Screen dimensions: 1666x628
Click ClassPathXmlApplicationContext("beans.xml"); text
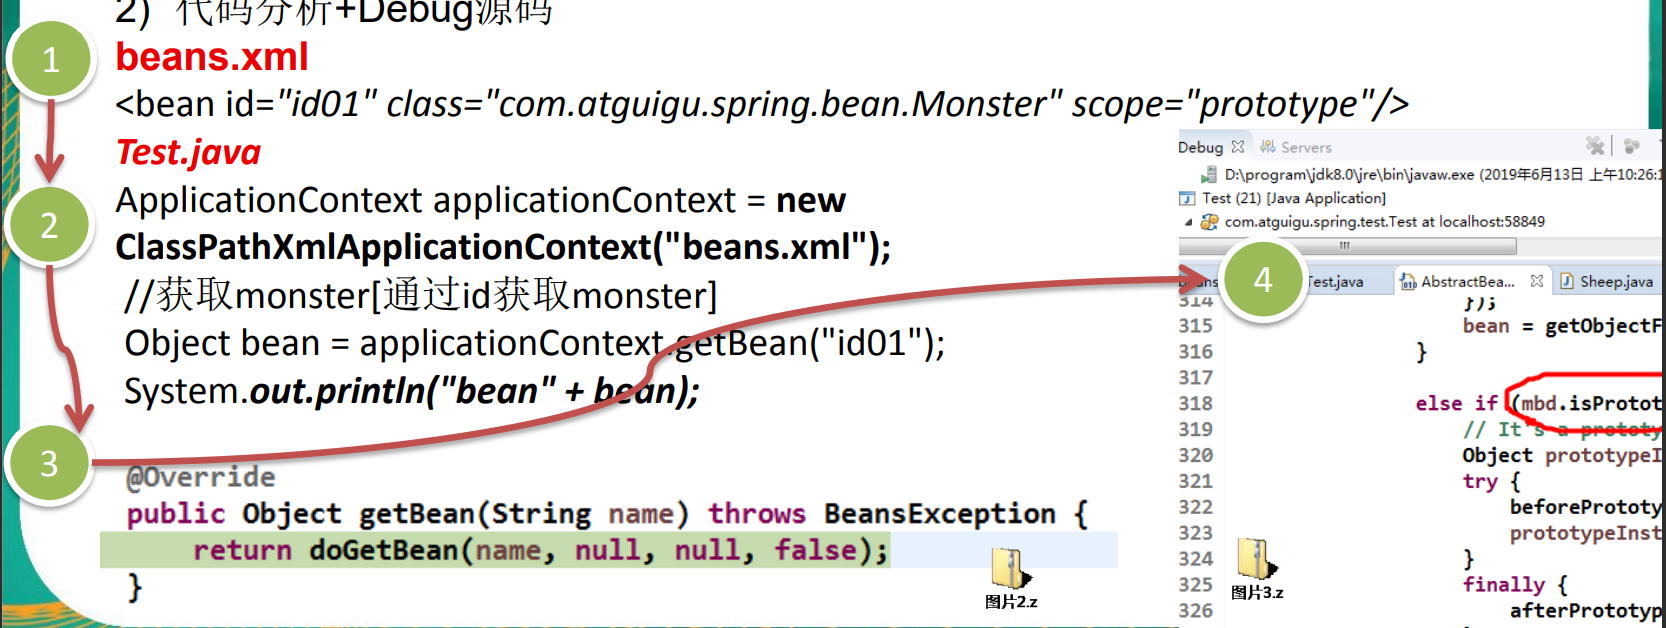pyautogui.click(x=503, y=247)
